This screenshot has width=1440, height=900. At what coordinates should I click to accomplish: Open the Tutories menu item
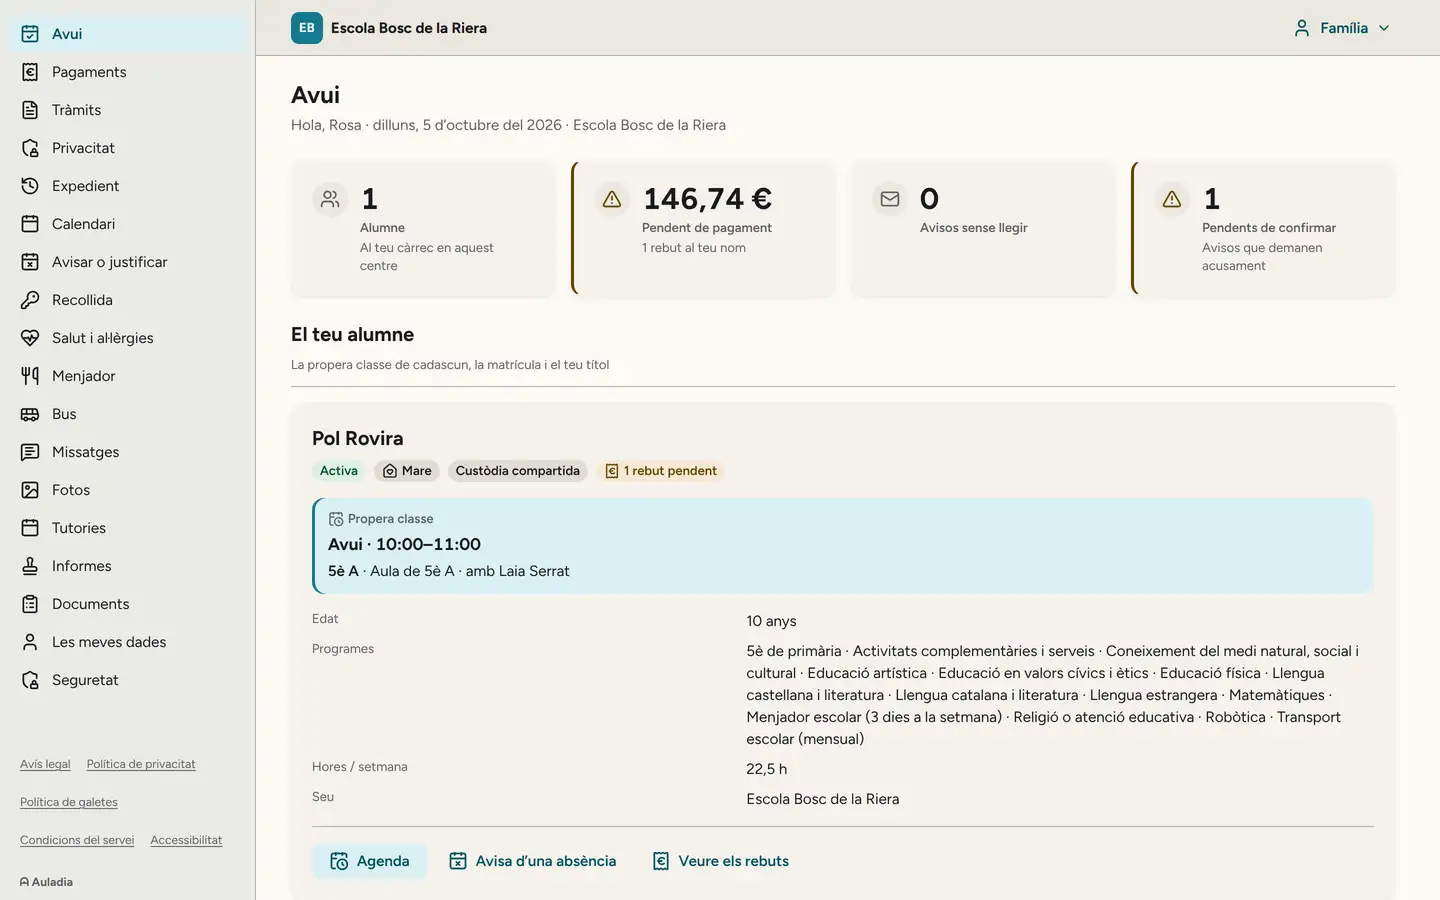tap(128, 528)
